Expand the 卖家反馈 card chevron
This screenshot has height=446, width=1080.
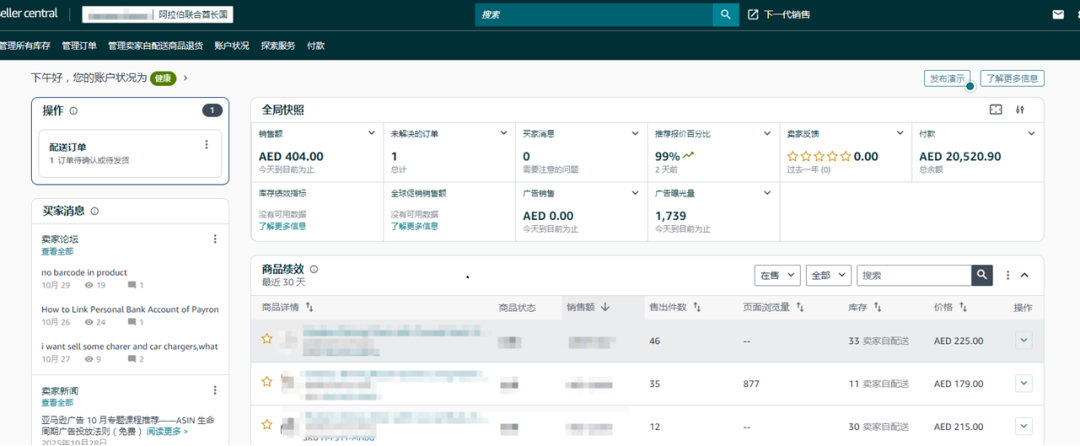tap(900, 134)
